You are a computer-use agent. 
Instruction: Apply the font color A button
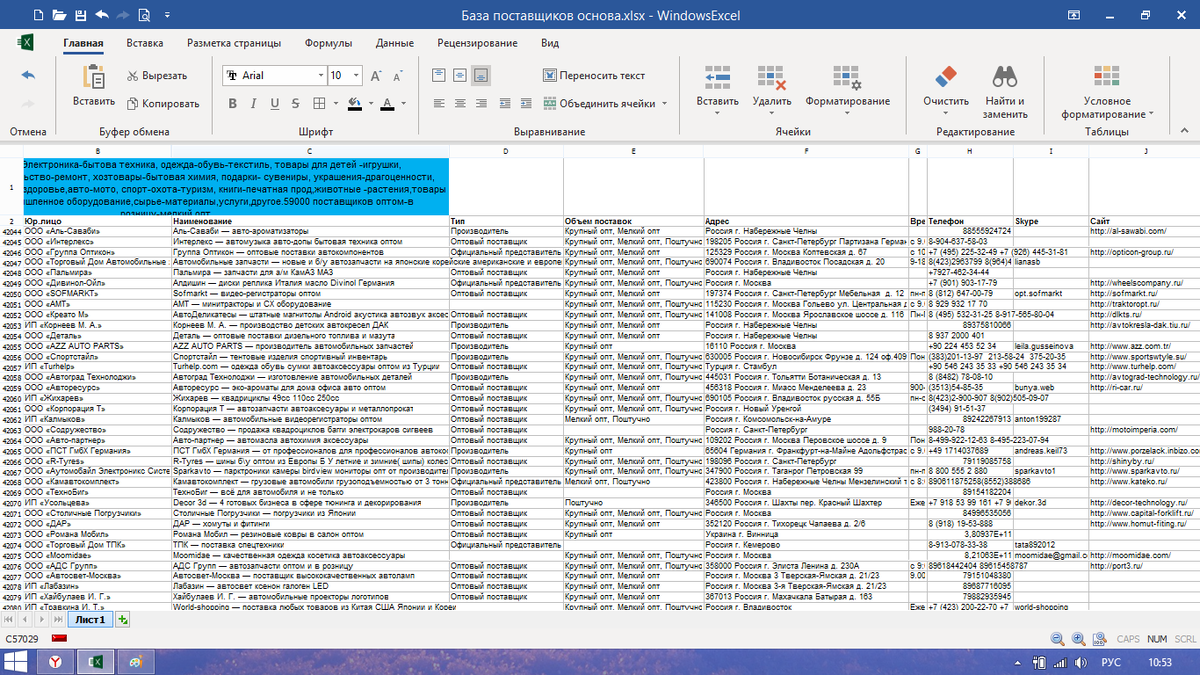point(388,103)
